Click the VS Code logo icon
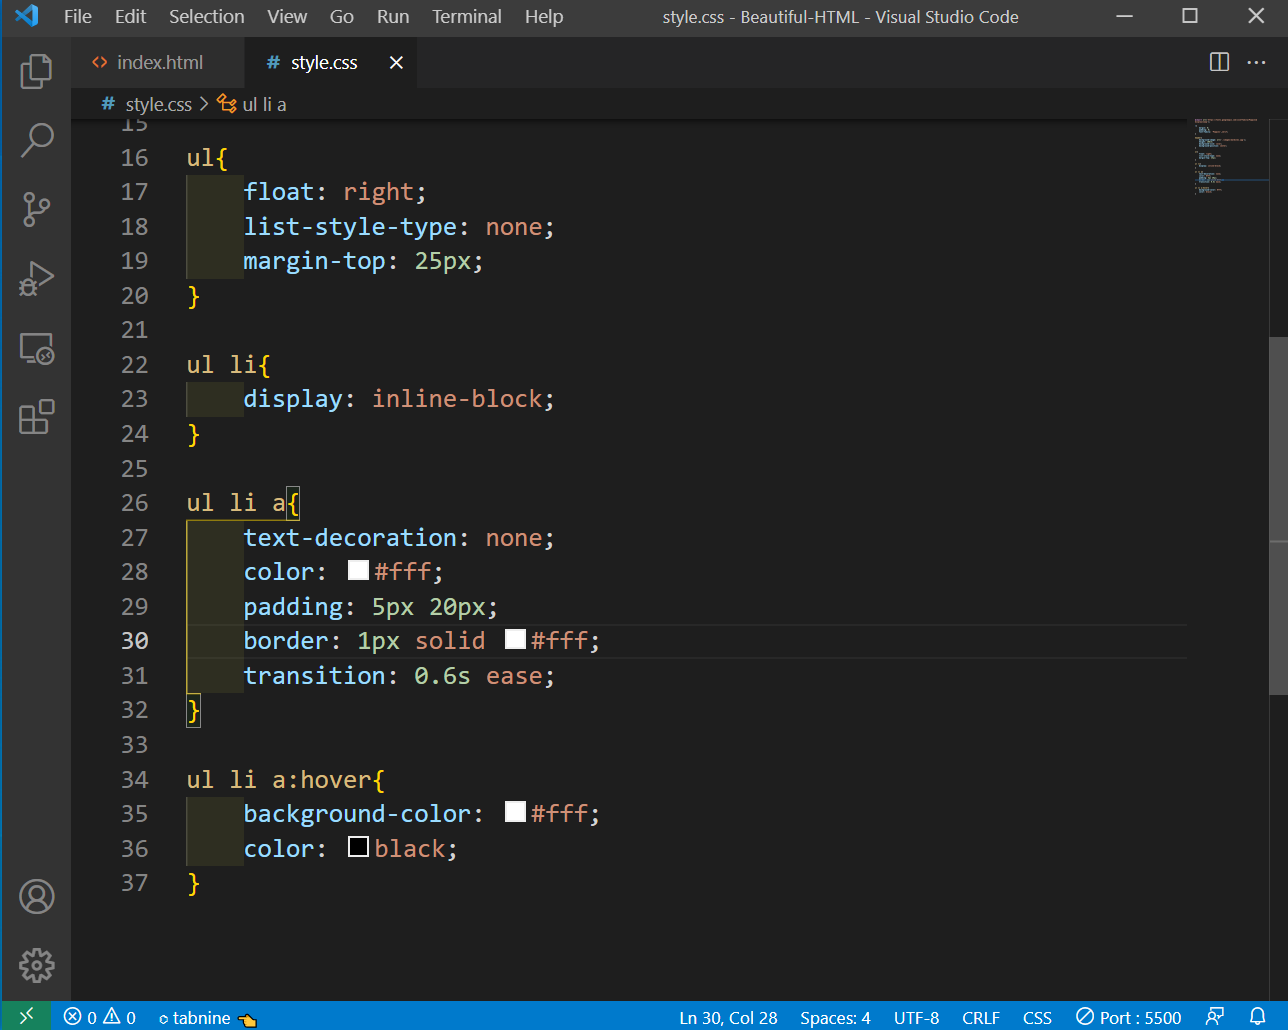Image resolution: width=1288 pixels, height=1030 pixels. point(27,16)
